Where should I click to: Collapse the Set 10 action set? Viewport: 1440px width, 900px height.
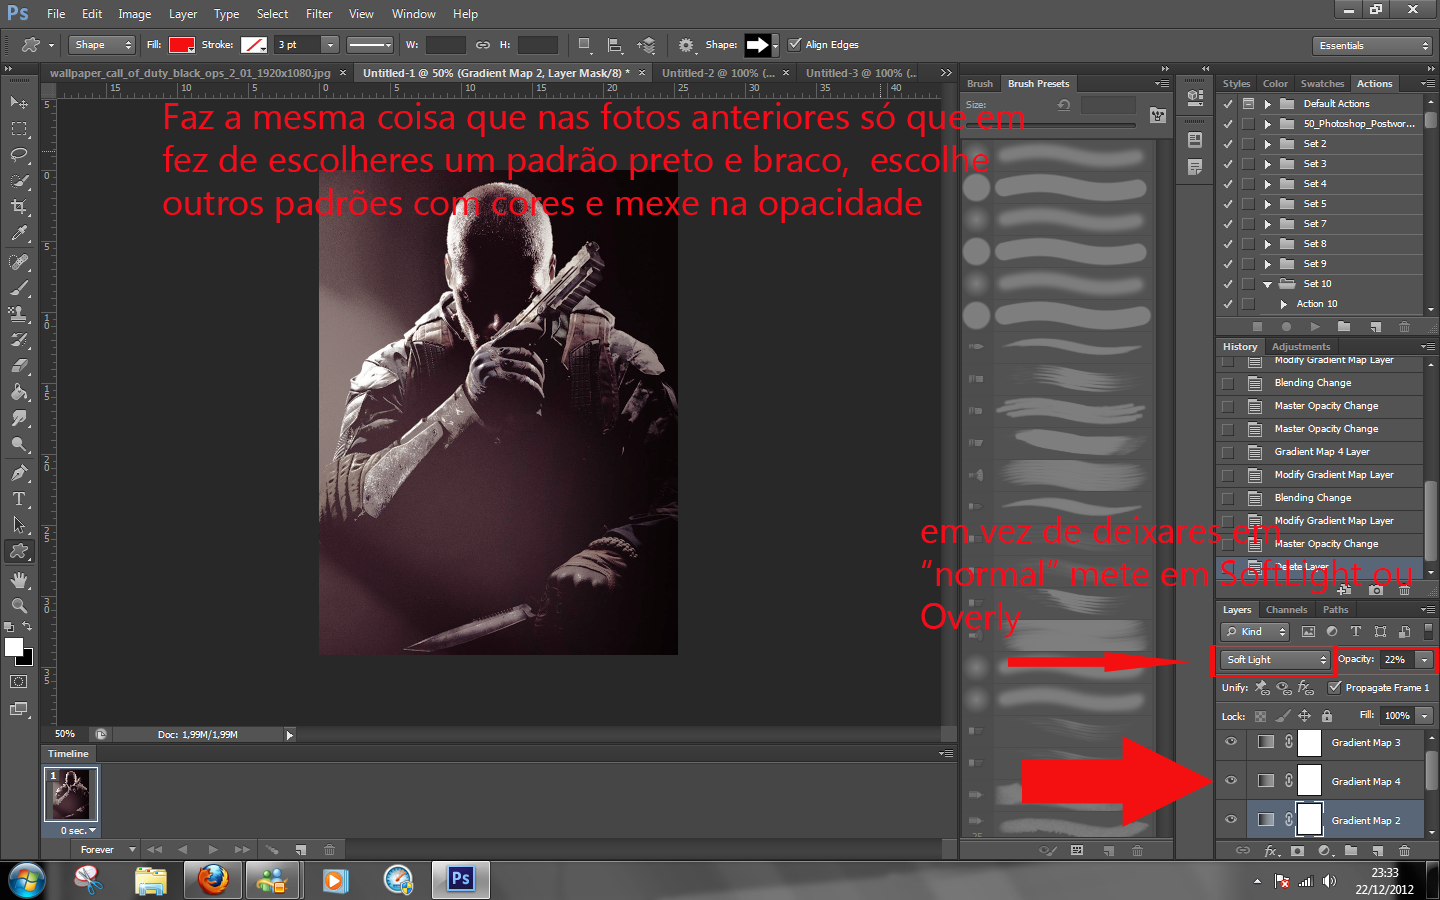coord(1267,284)
